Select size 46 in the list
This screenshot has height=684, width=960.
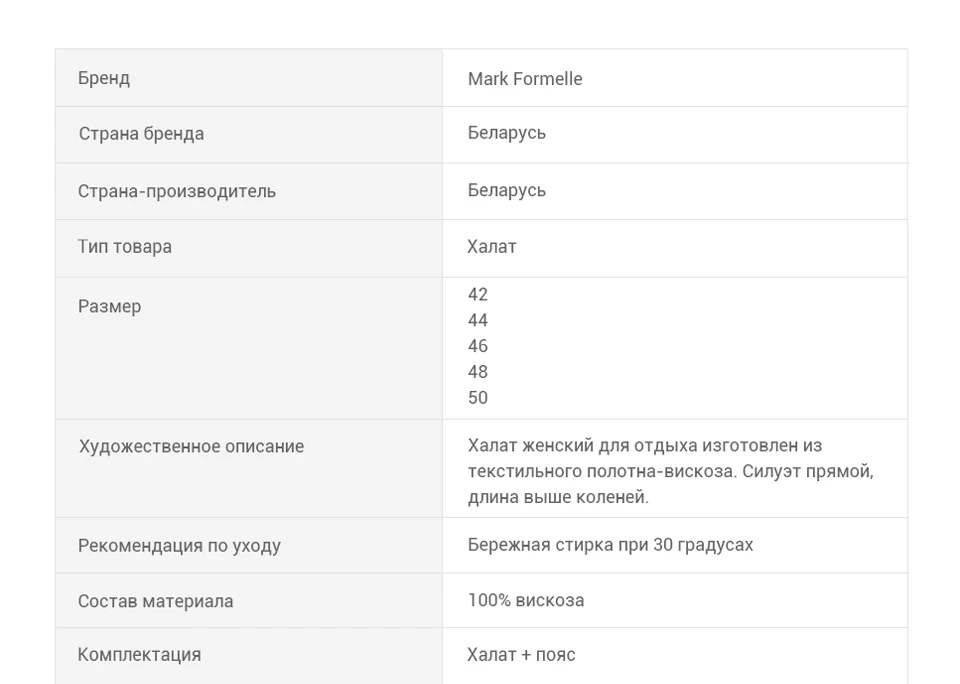point(478,346)
